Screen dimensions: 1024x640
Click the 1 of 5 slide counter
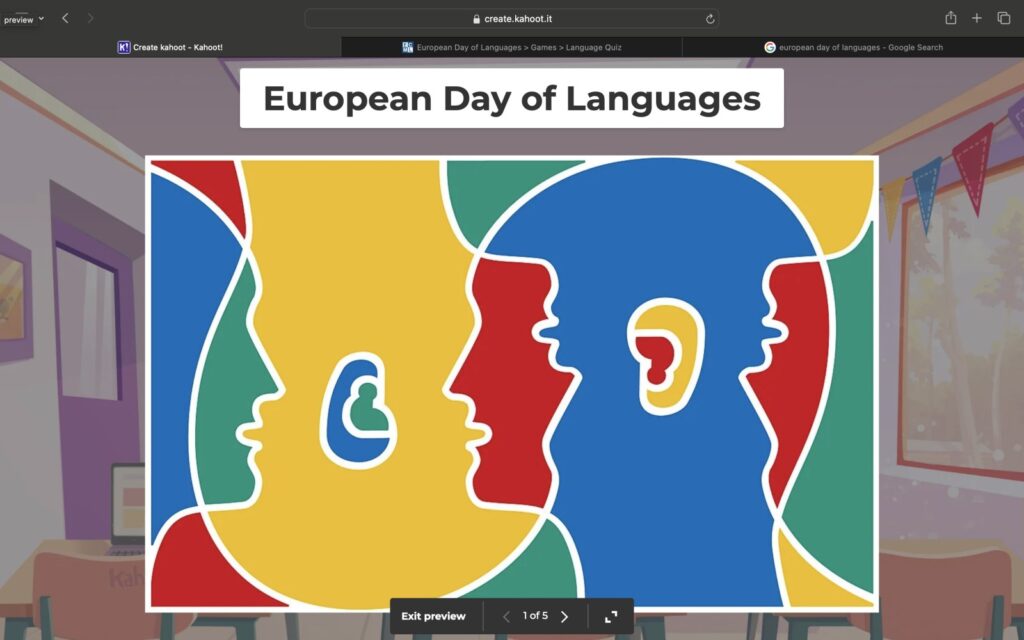[x=535, y=616]
